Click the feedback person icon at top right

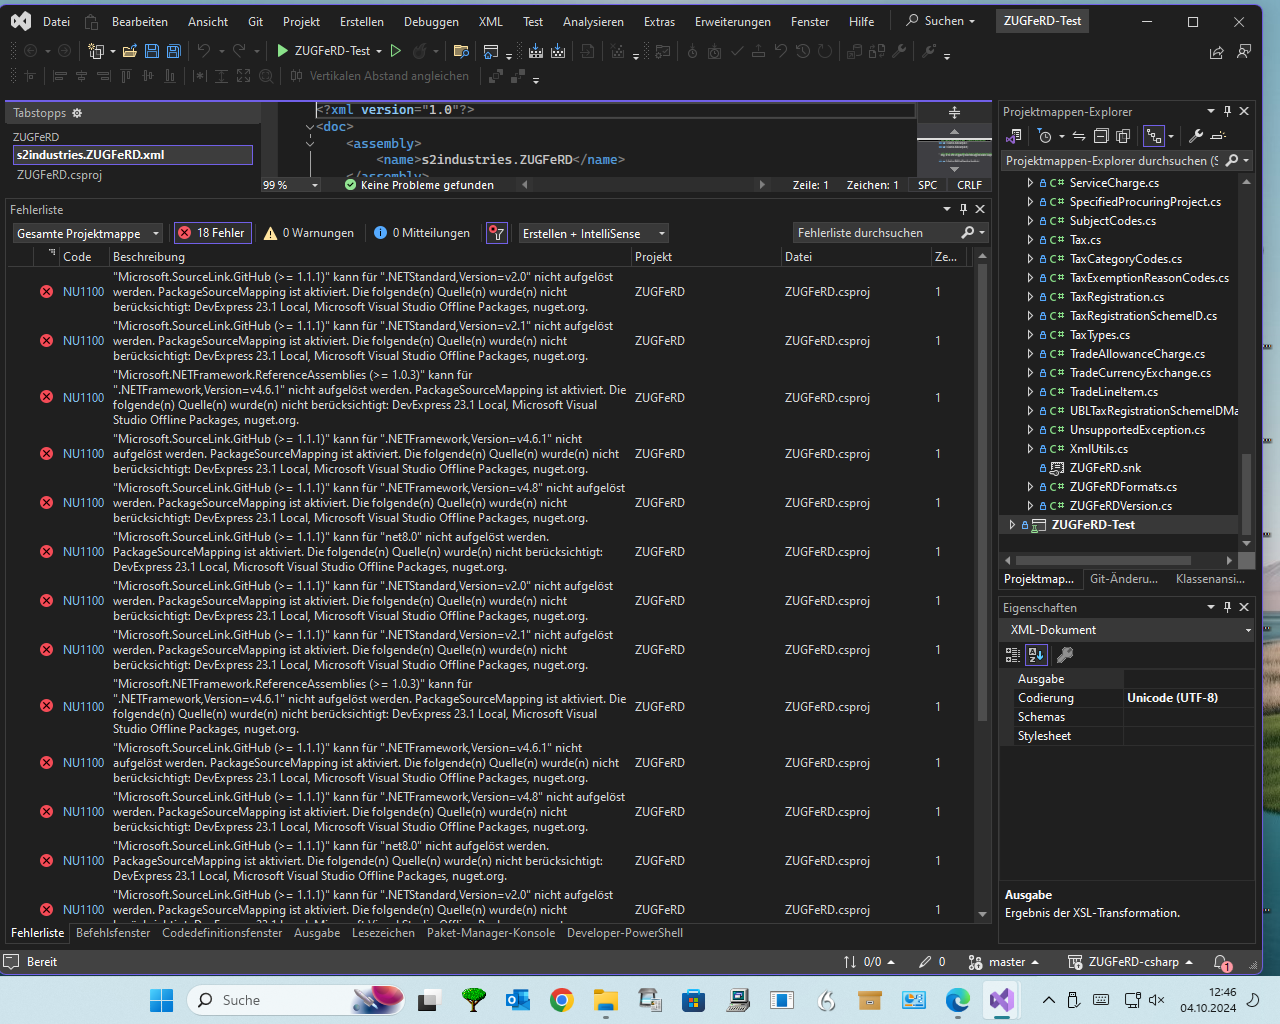coord(1244,51)
